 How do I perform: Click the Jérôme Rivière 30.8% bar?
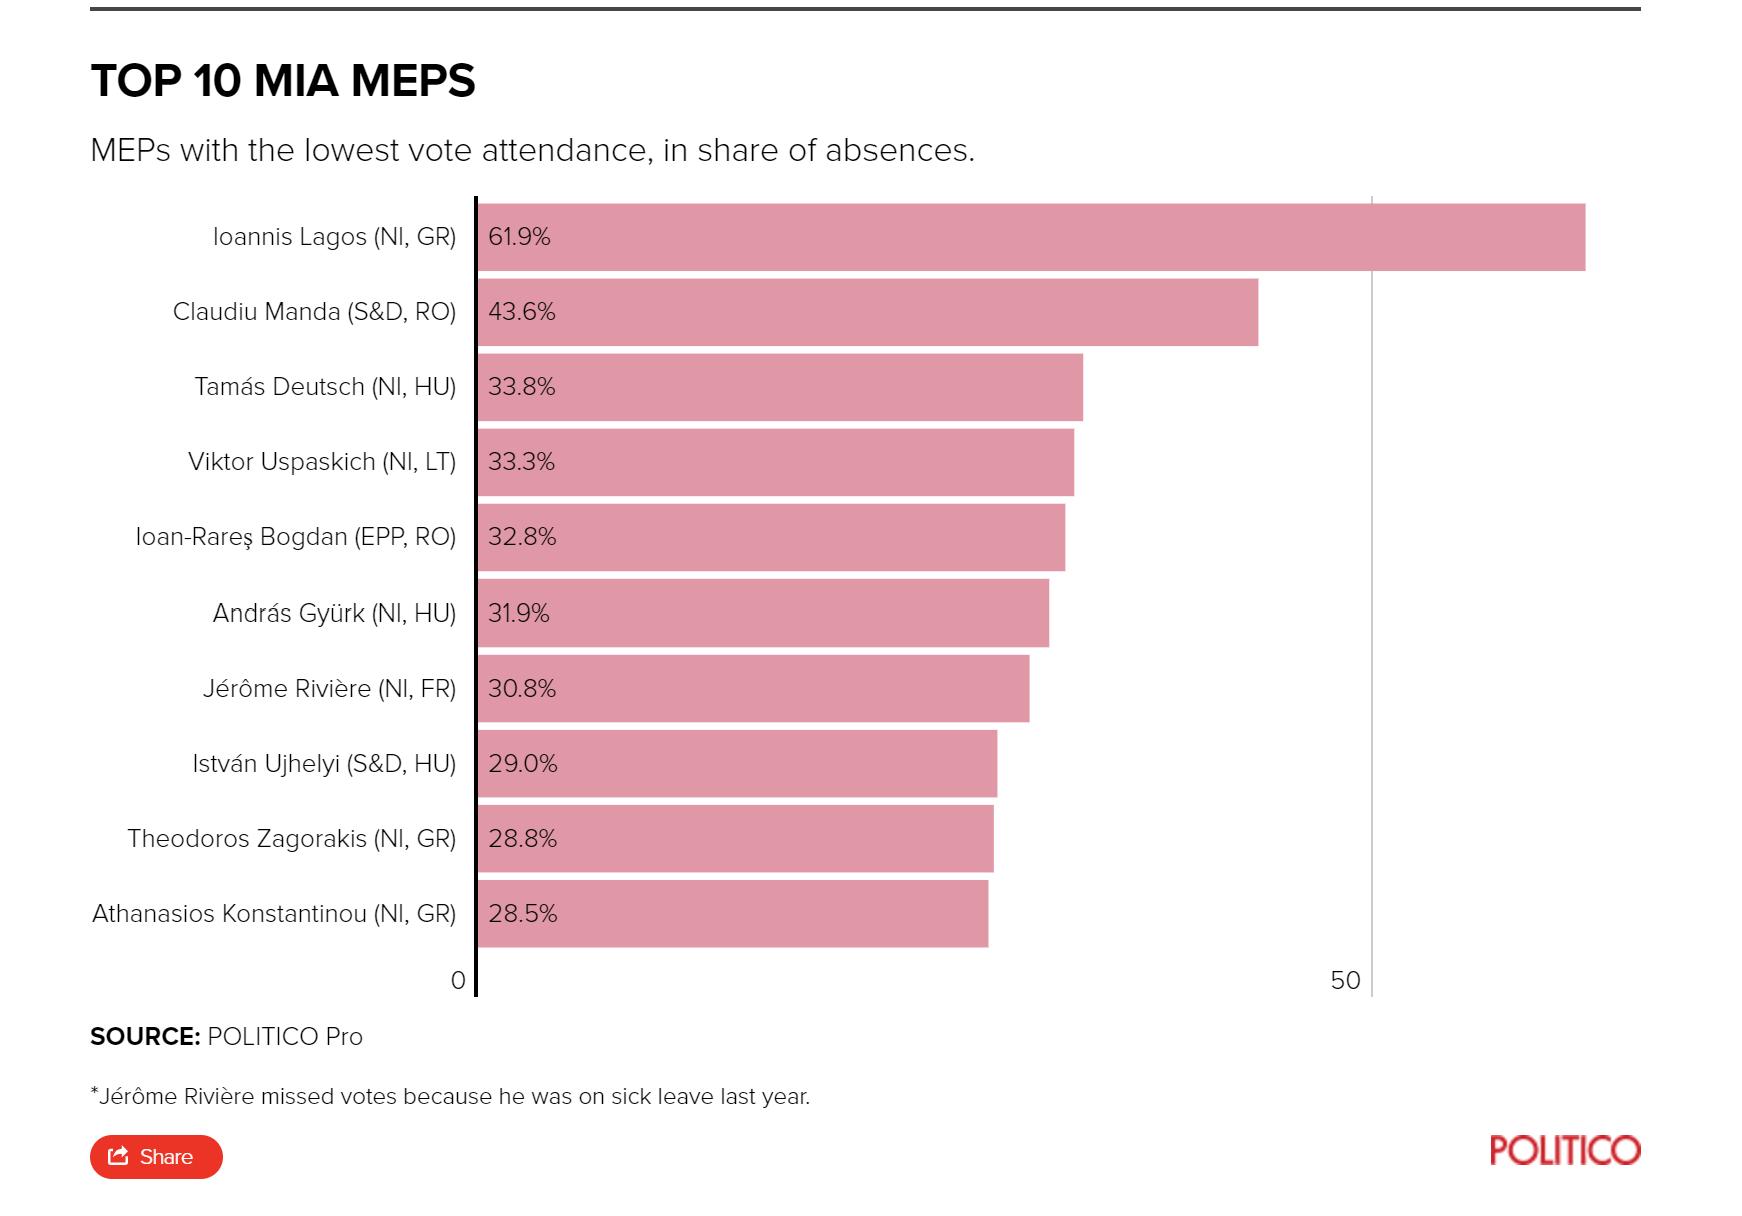click(753, 688)
